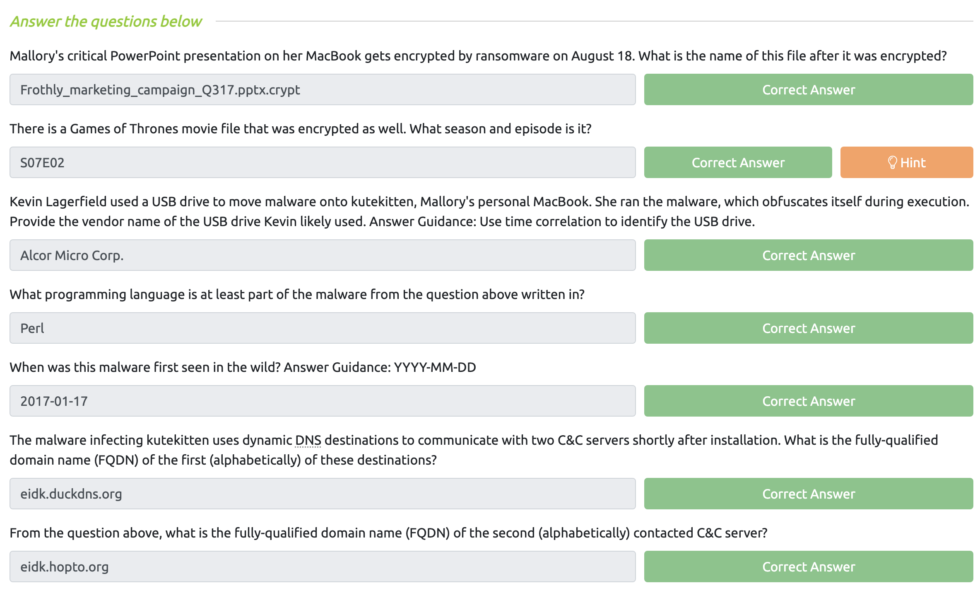Click the Answer the questions below heading
The image size is (980, 593).
tap(104, 21)
